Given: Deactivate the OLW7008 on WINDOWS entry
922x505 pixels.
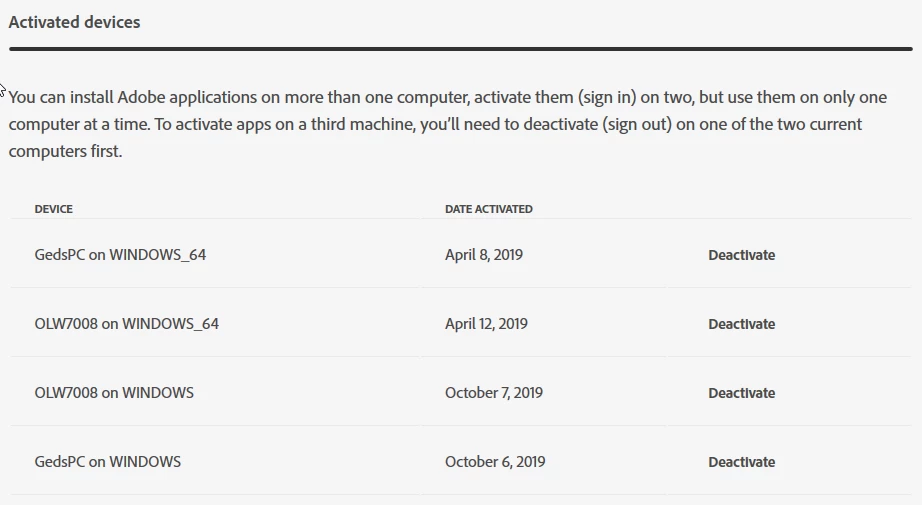Looking at the screenshot, I should click(x=741, y=393).
